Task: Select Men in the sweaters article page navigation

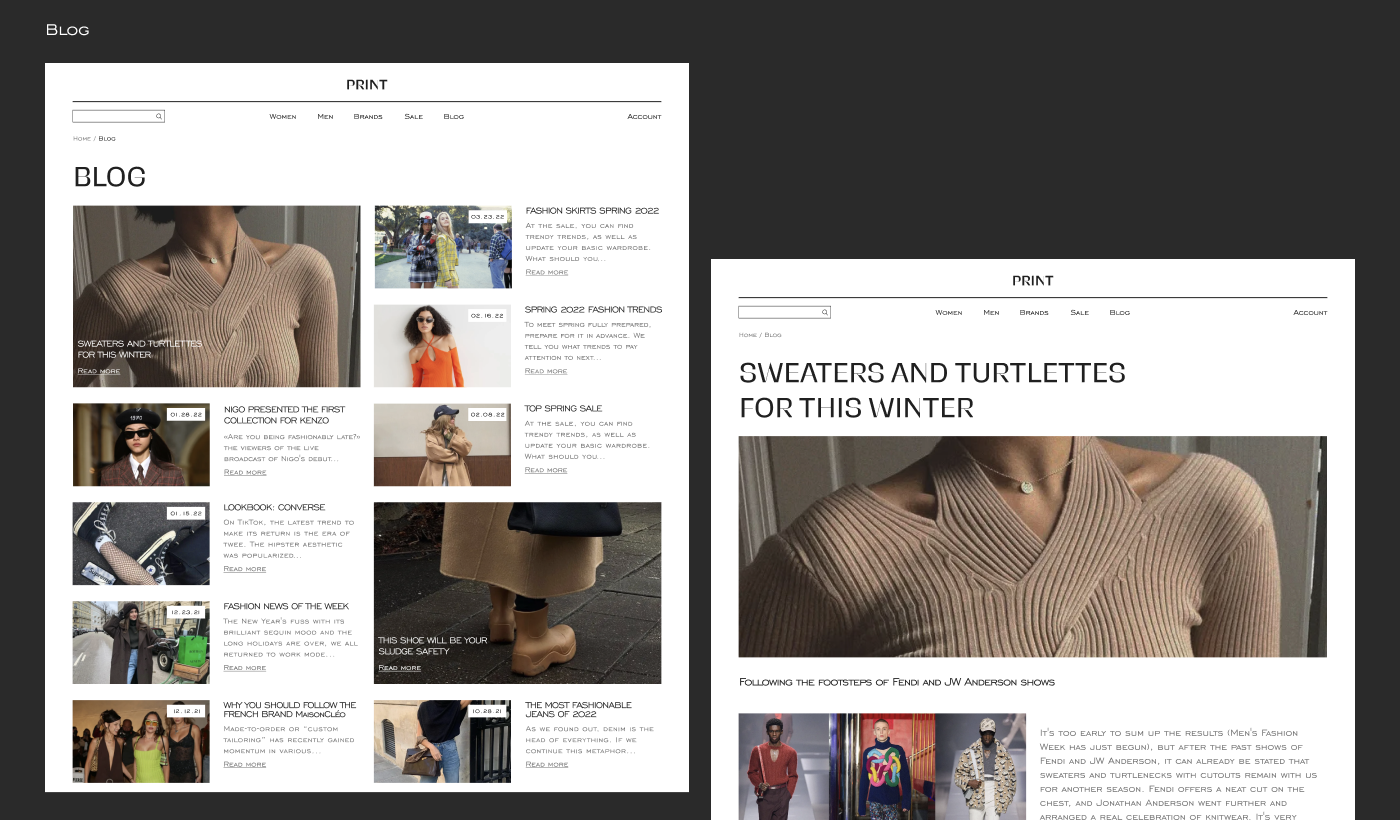Action: (x=991, y=313)
